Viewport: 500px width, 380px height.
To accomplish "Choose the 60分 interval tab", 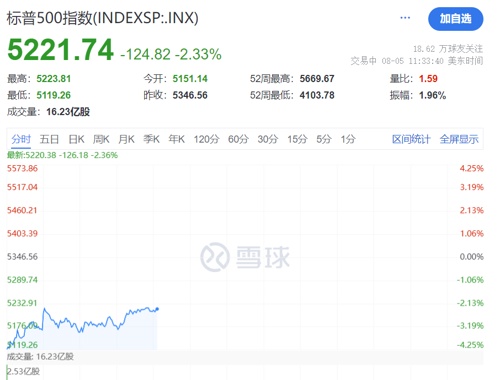I will point(238,139).
